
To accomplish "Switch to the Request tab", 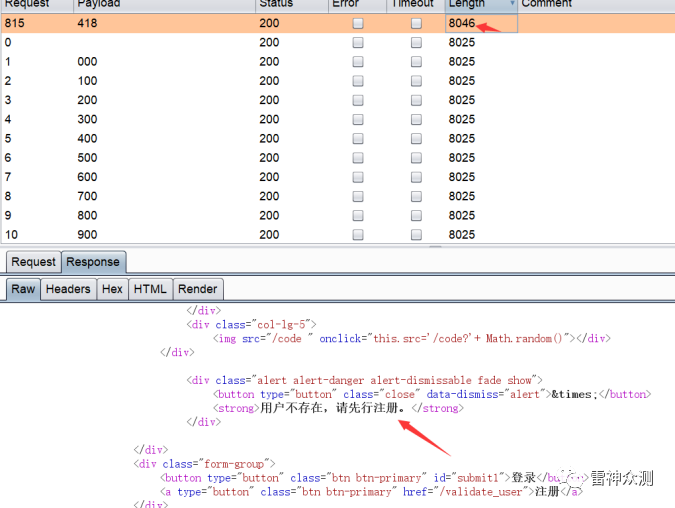I will coord(33,262).
